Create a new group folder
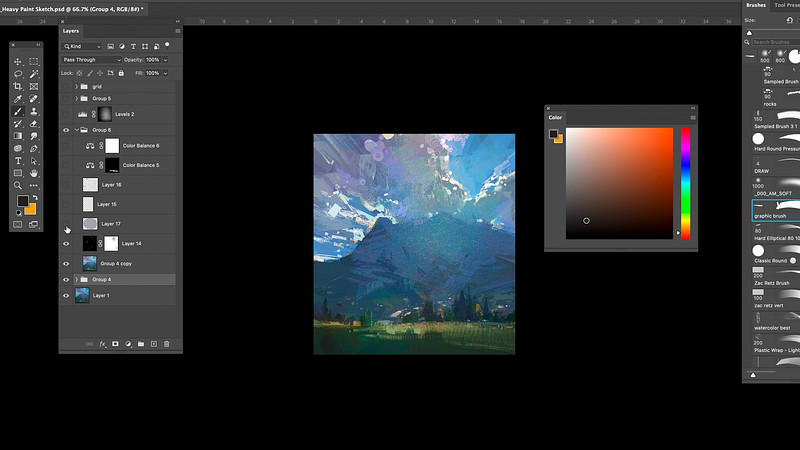800x450 pixels. (x=141, y=344)
